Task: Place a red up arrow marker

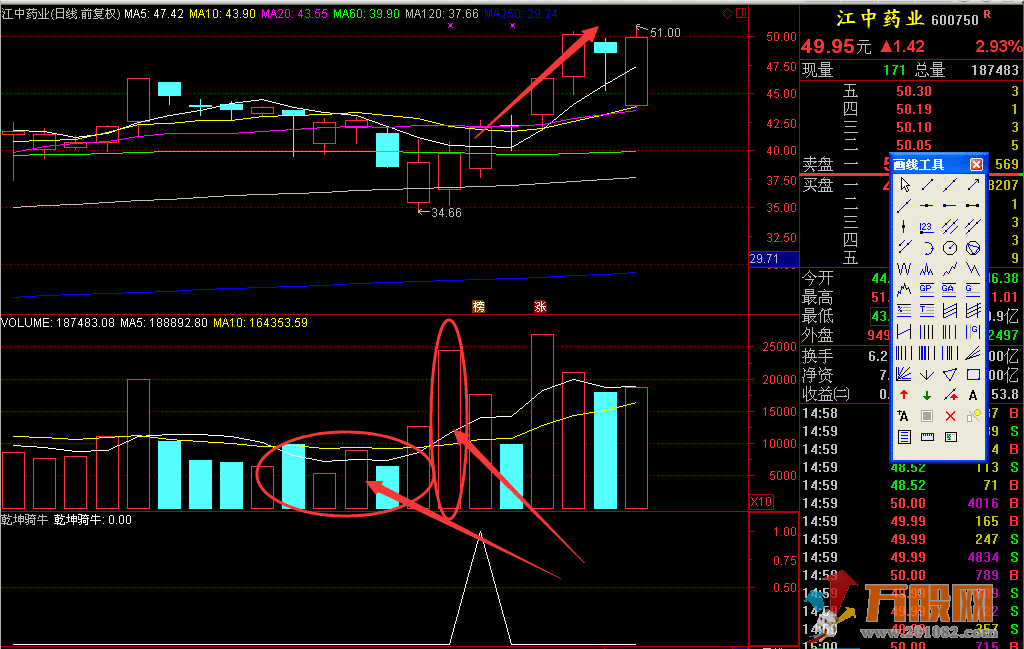Action: (904, 395)
